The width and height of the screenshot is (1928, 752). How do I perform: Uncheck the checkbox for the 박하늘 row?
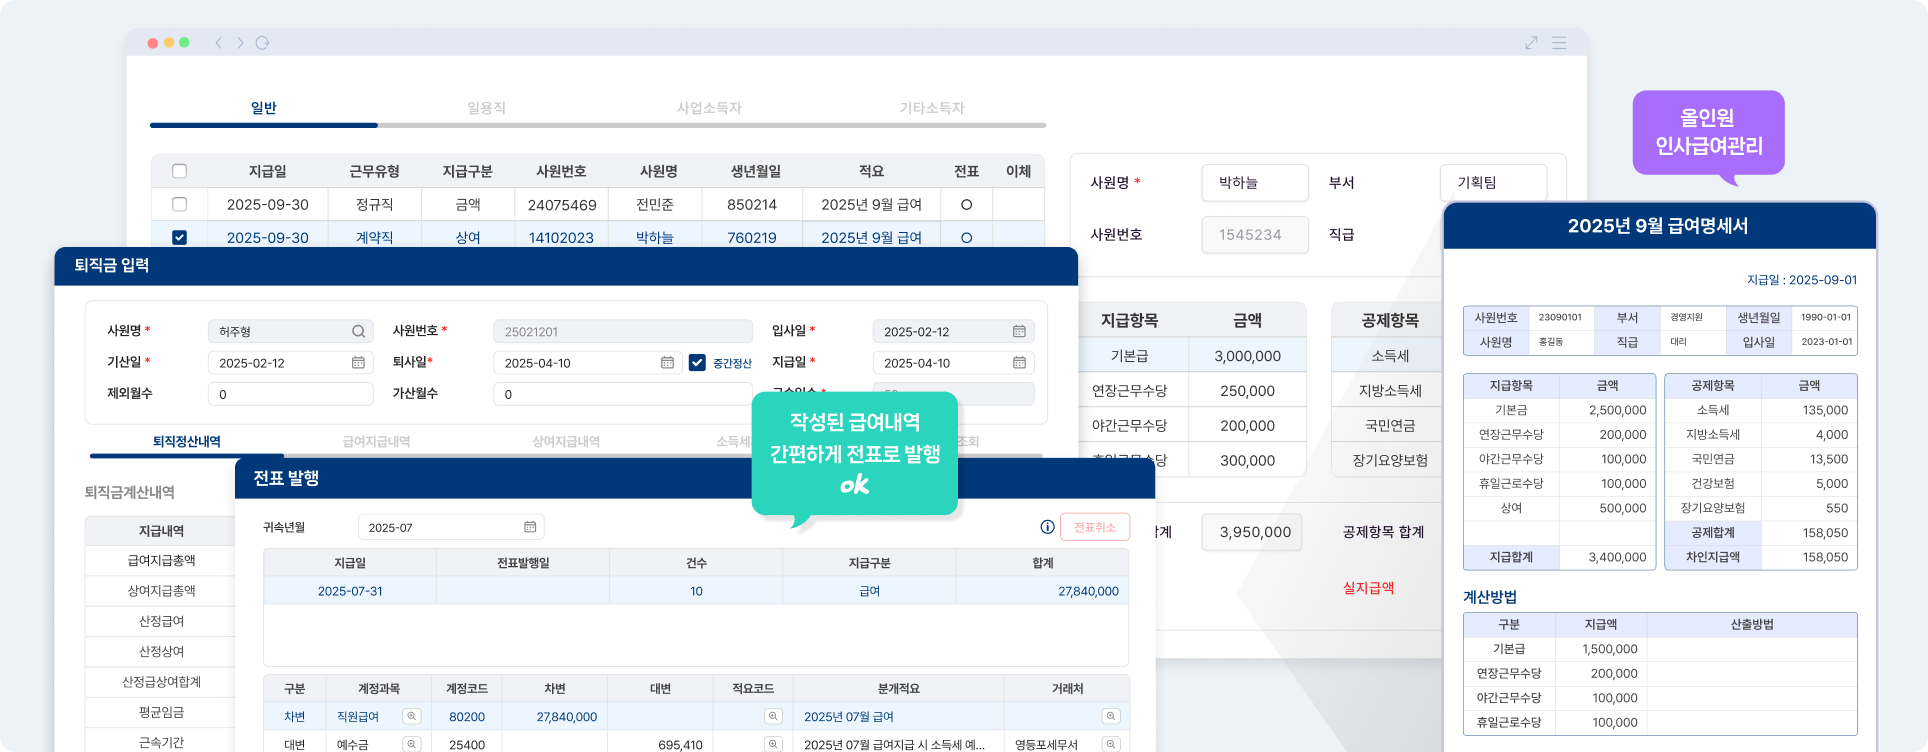point(180,238)
